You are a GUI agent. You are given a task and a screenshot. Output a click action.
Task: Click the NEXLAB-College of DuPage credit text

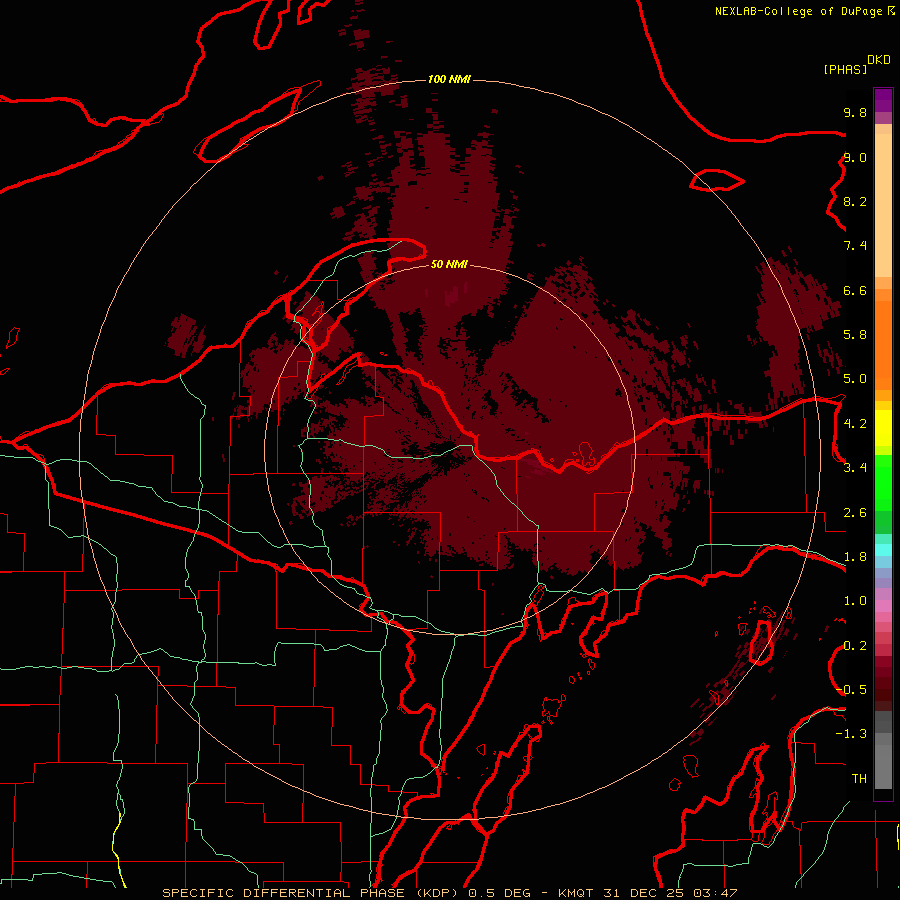pos(799,11)
